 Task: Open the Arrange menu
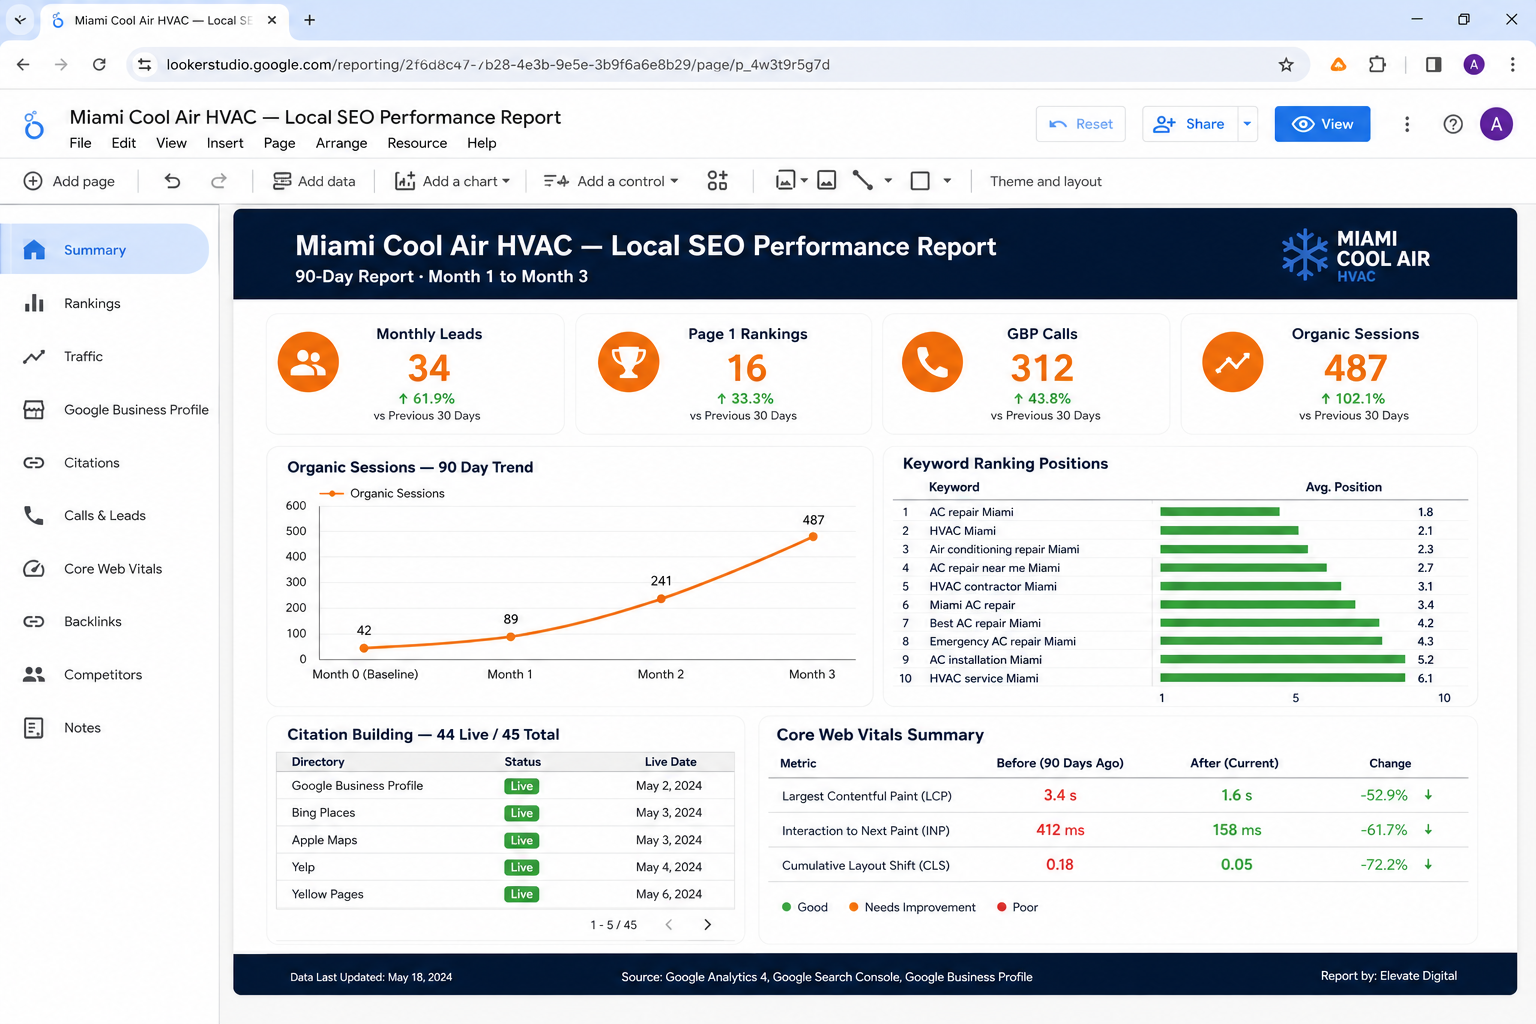tap(341, 143)
